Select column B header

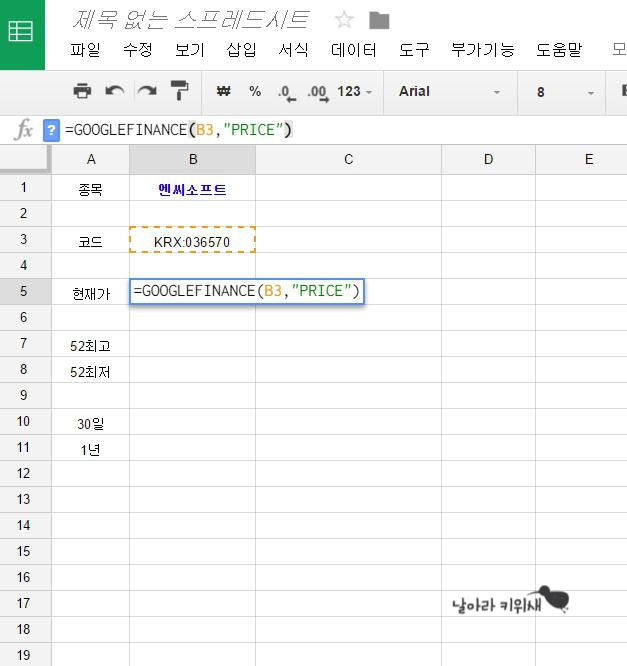(192, 160)
